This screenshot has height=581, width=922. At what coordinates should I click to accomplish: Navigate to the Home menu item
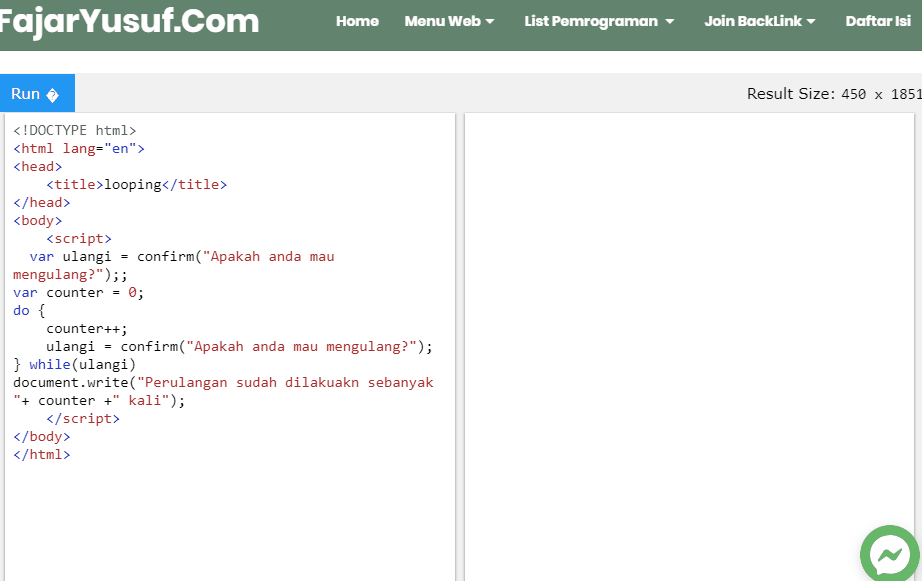(357, 20)
